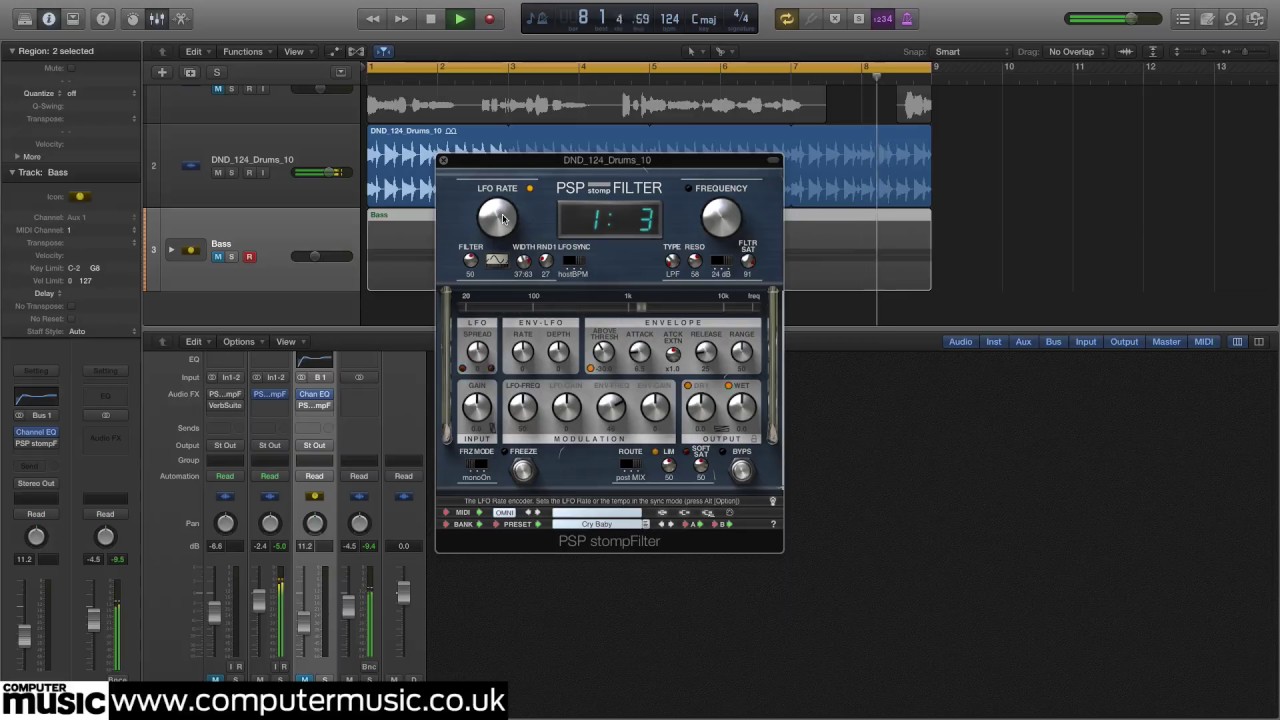Image resolution: width=1280 pixels, height=720 pixels.
Task: Show Inst channel strips in Mixer
Action: click(x=993, y=342)
